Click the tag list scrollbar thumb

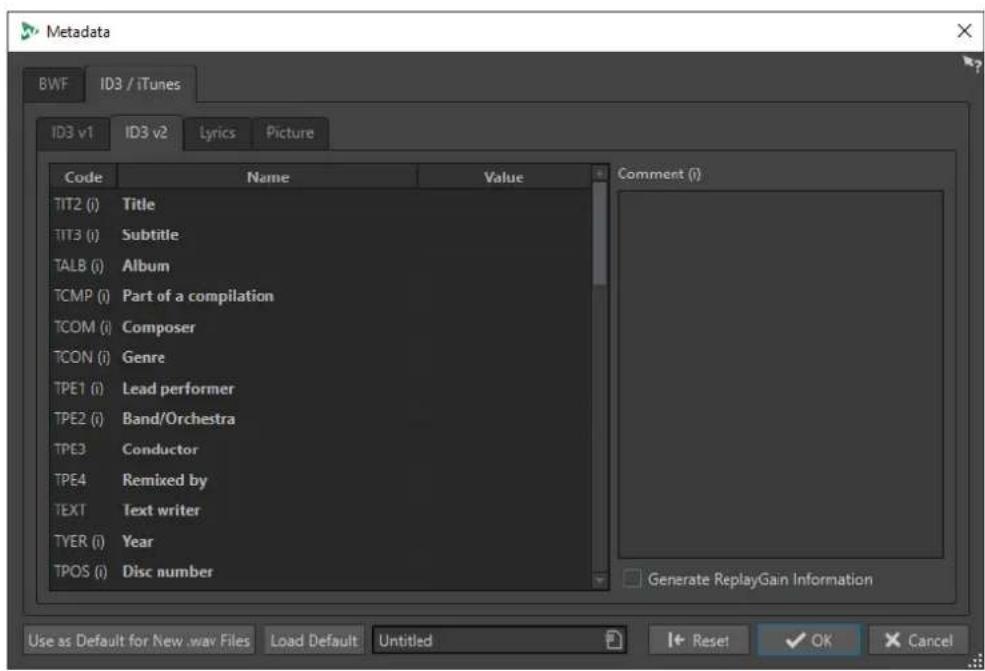[x=600, y=233]
